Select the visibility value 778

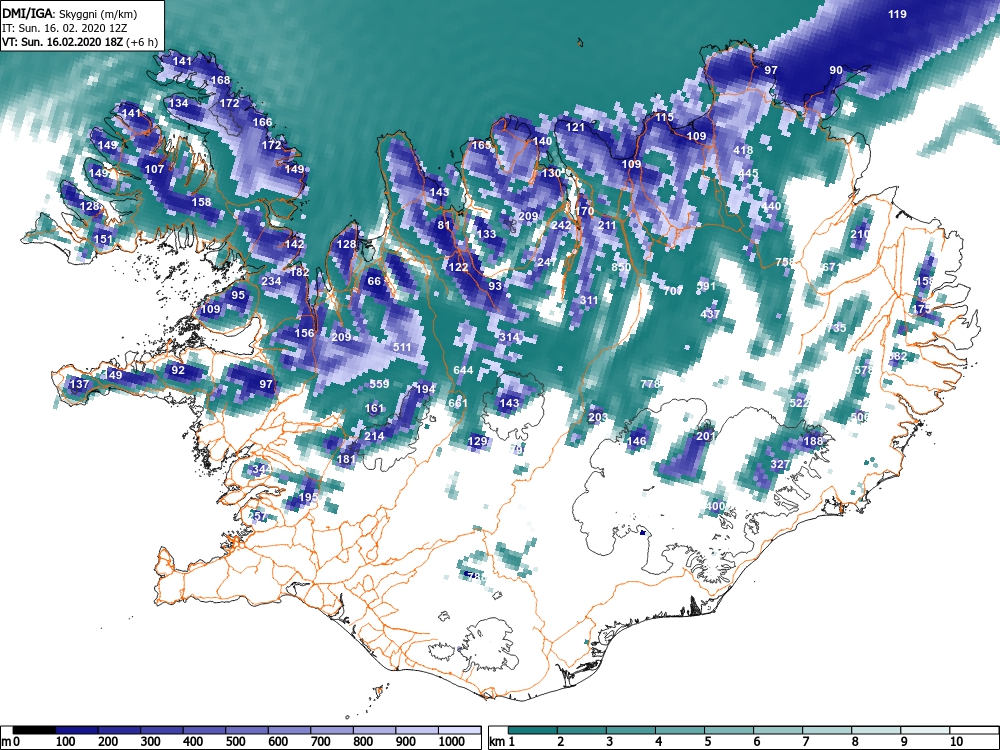coord(650,384)
